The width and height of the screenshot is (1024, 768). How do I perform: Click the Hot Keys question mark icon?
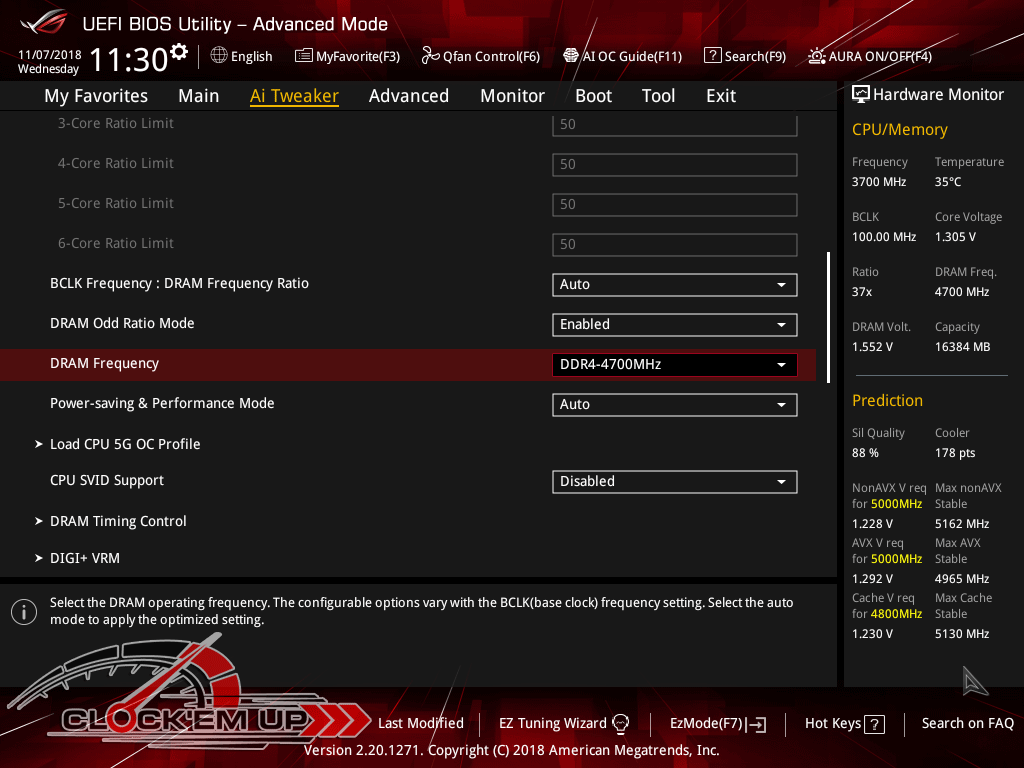pos(874,724)
